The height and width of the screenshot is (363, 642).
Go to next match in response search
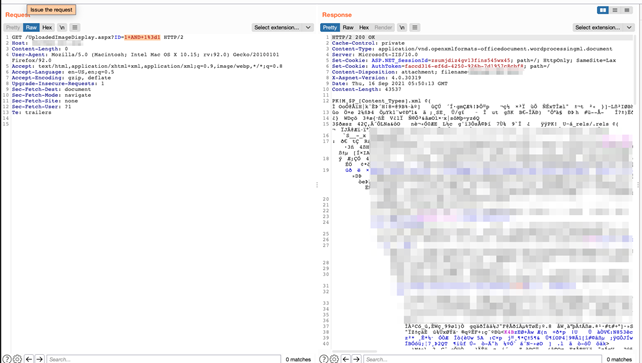[356, 359]
